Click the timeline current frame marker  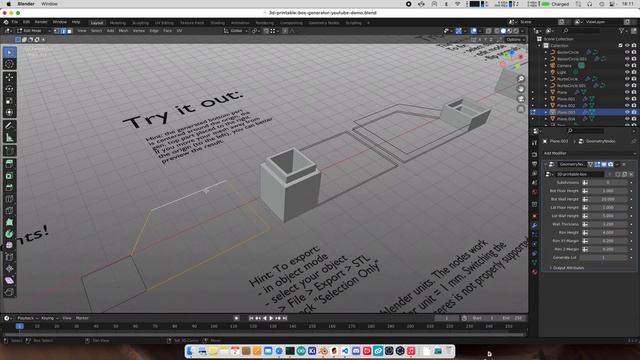pos(19,326)
